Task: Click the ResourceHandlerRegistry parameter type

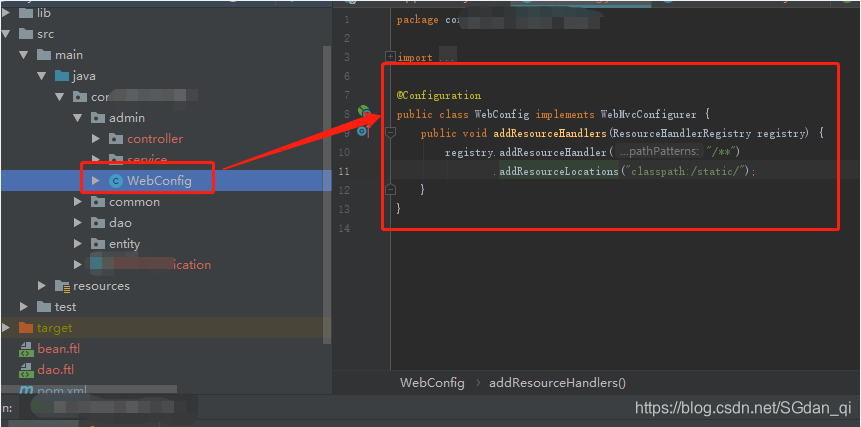Action: click(680, 133)
